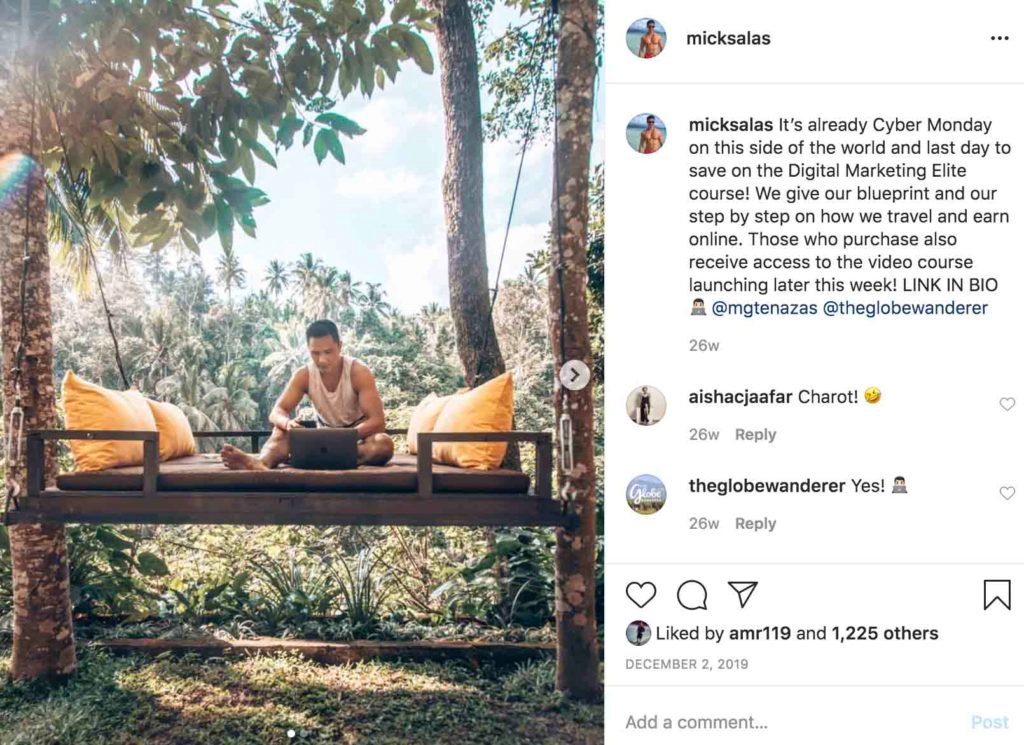Open the @mgtenazas mention link
Viewport: 1024px width, 745px height.
(764, 308)
